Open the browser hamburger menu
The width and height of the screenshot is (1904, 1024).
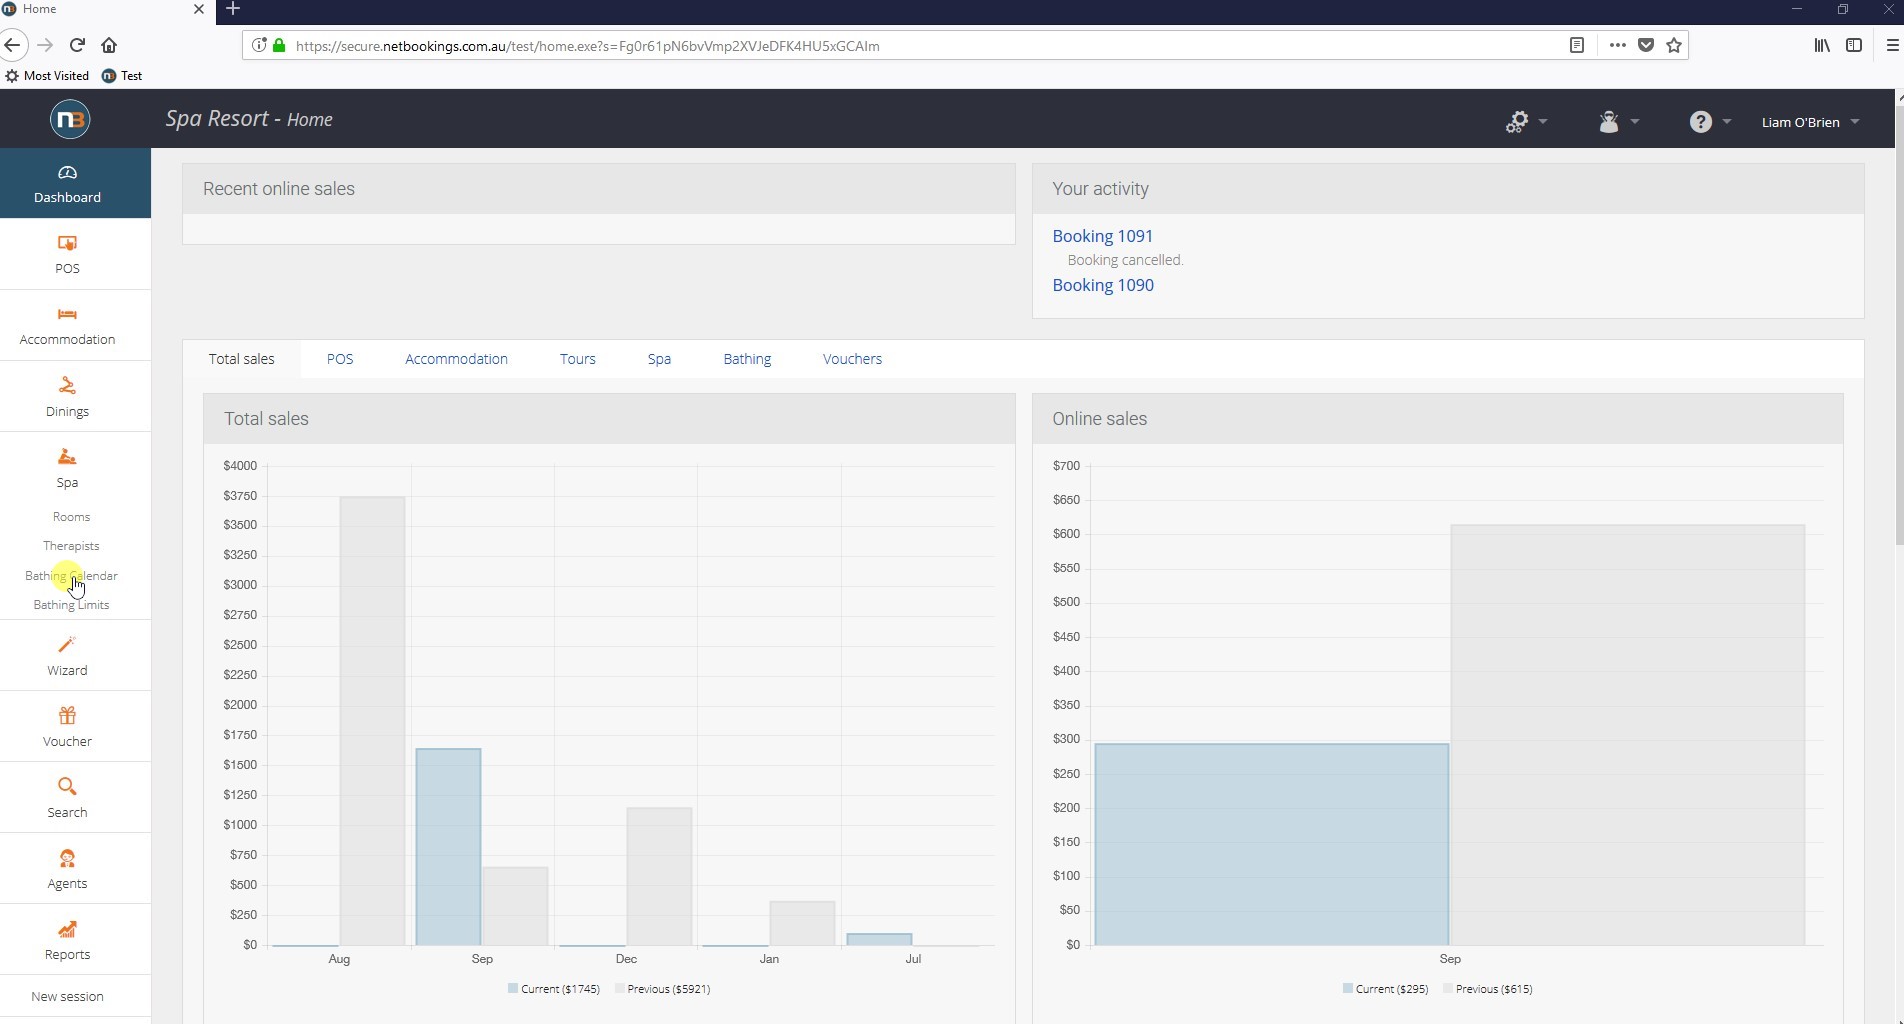tap(1892, 45)
